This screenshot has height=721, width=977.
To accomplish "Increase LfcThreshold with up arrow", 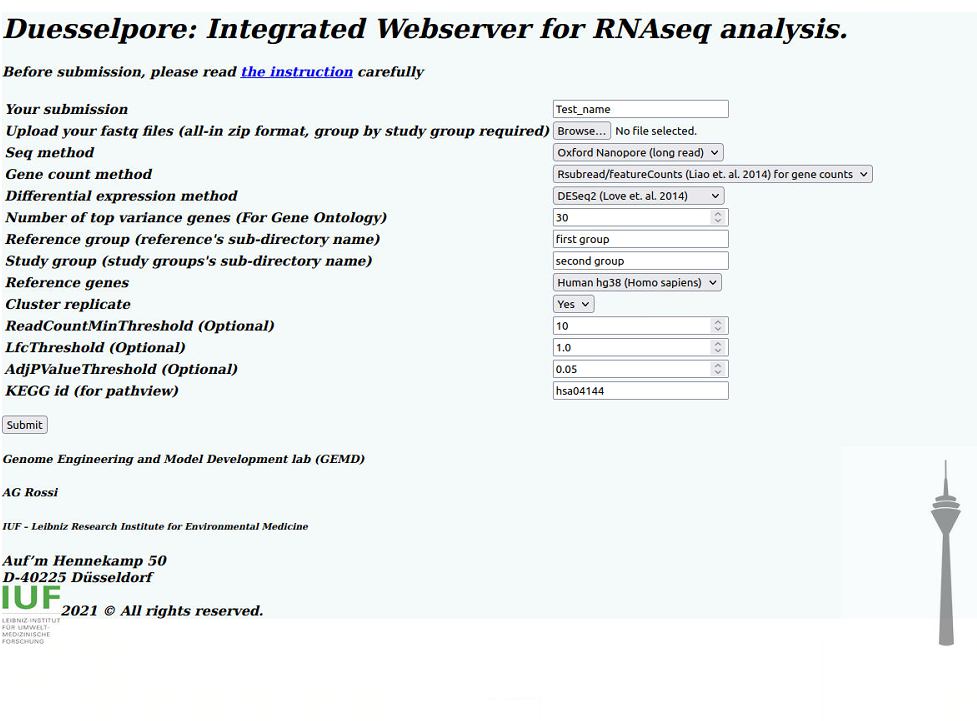I will (x=718, y=343).
